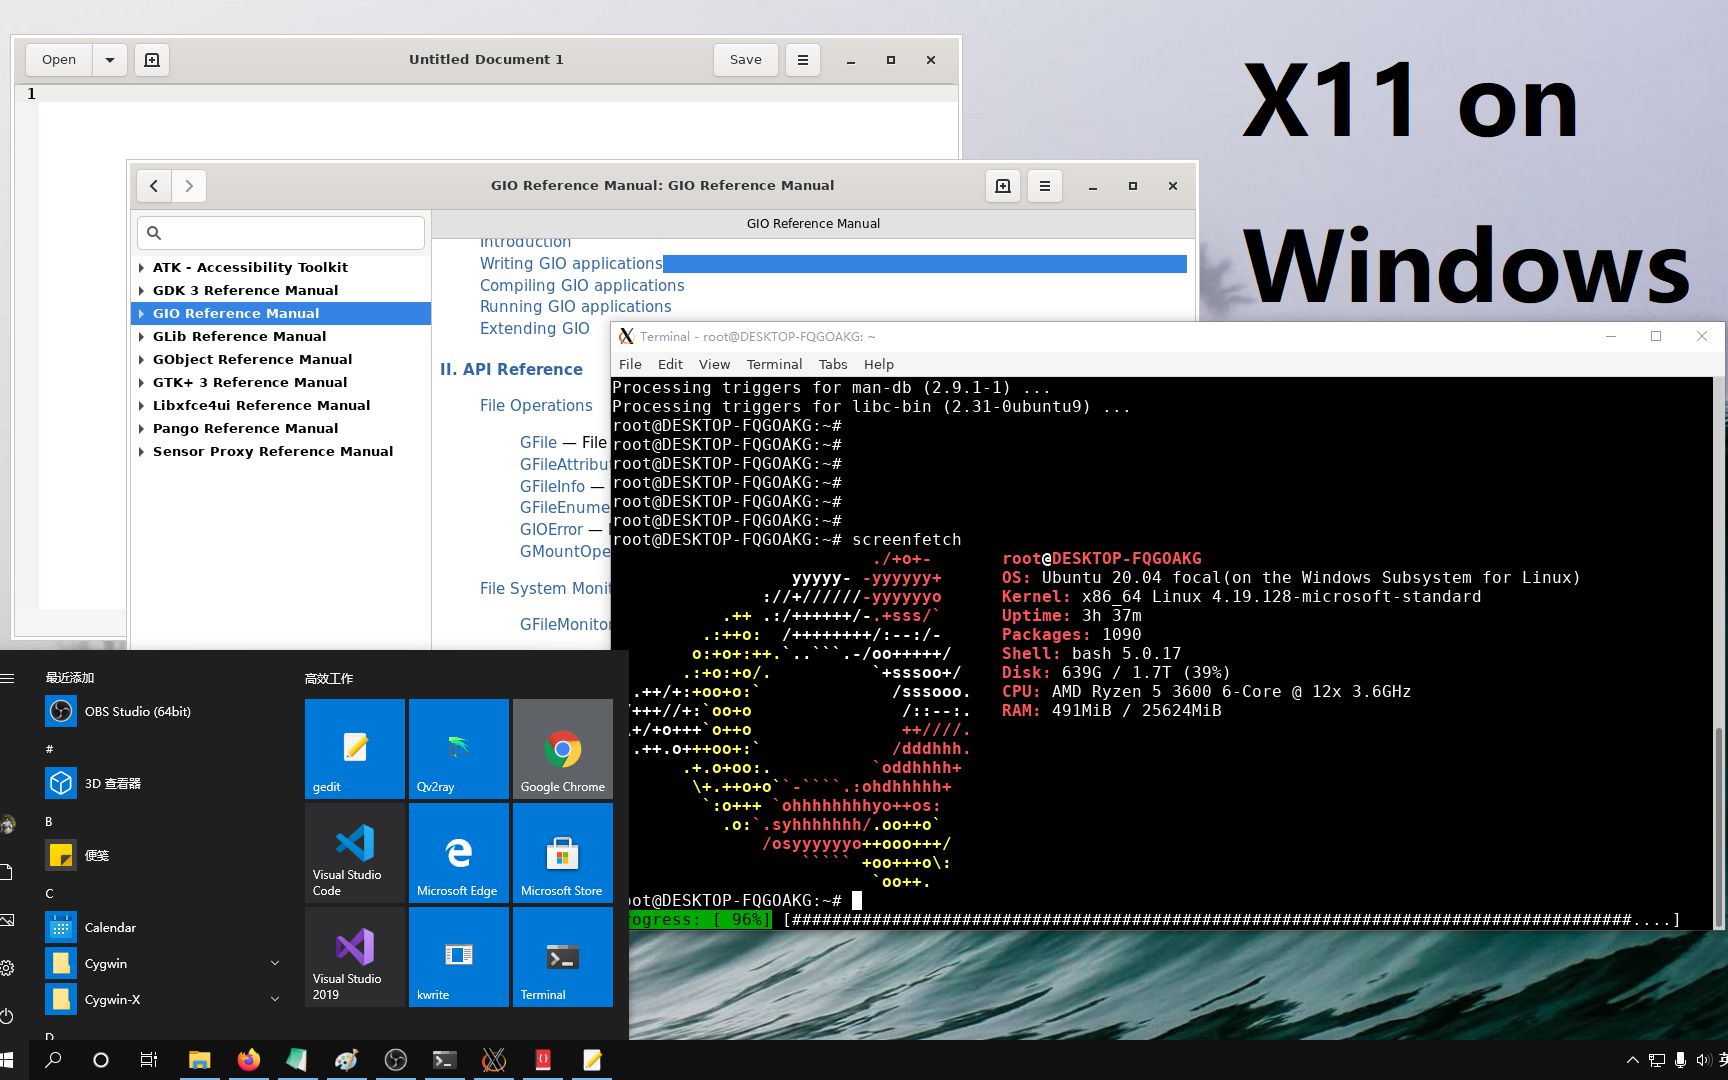Screen dimensions: 1728x1080
Task: Open the terminal icon on taskbar
Action: (444, 1060)
